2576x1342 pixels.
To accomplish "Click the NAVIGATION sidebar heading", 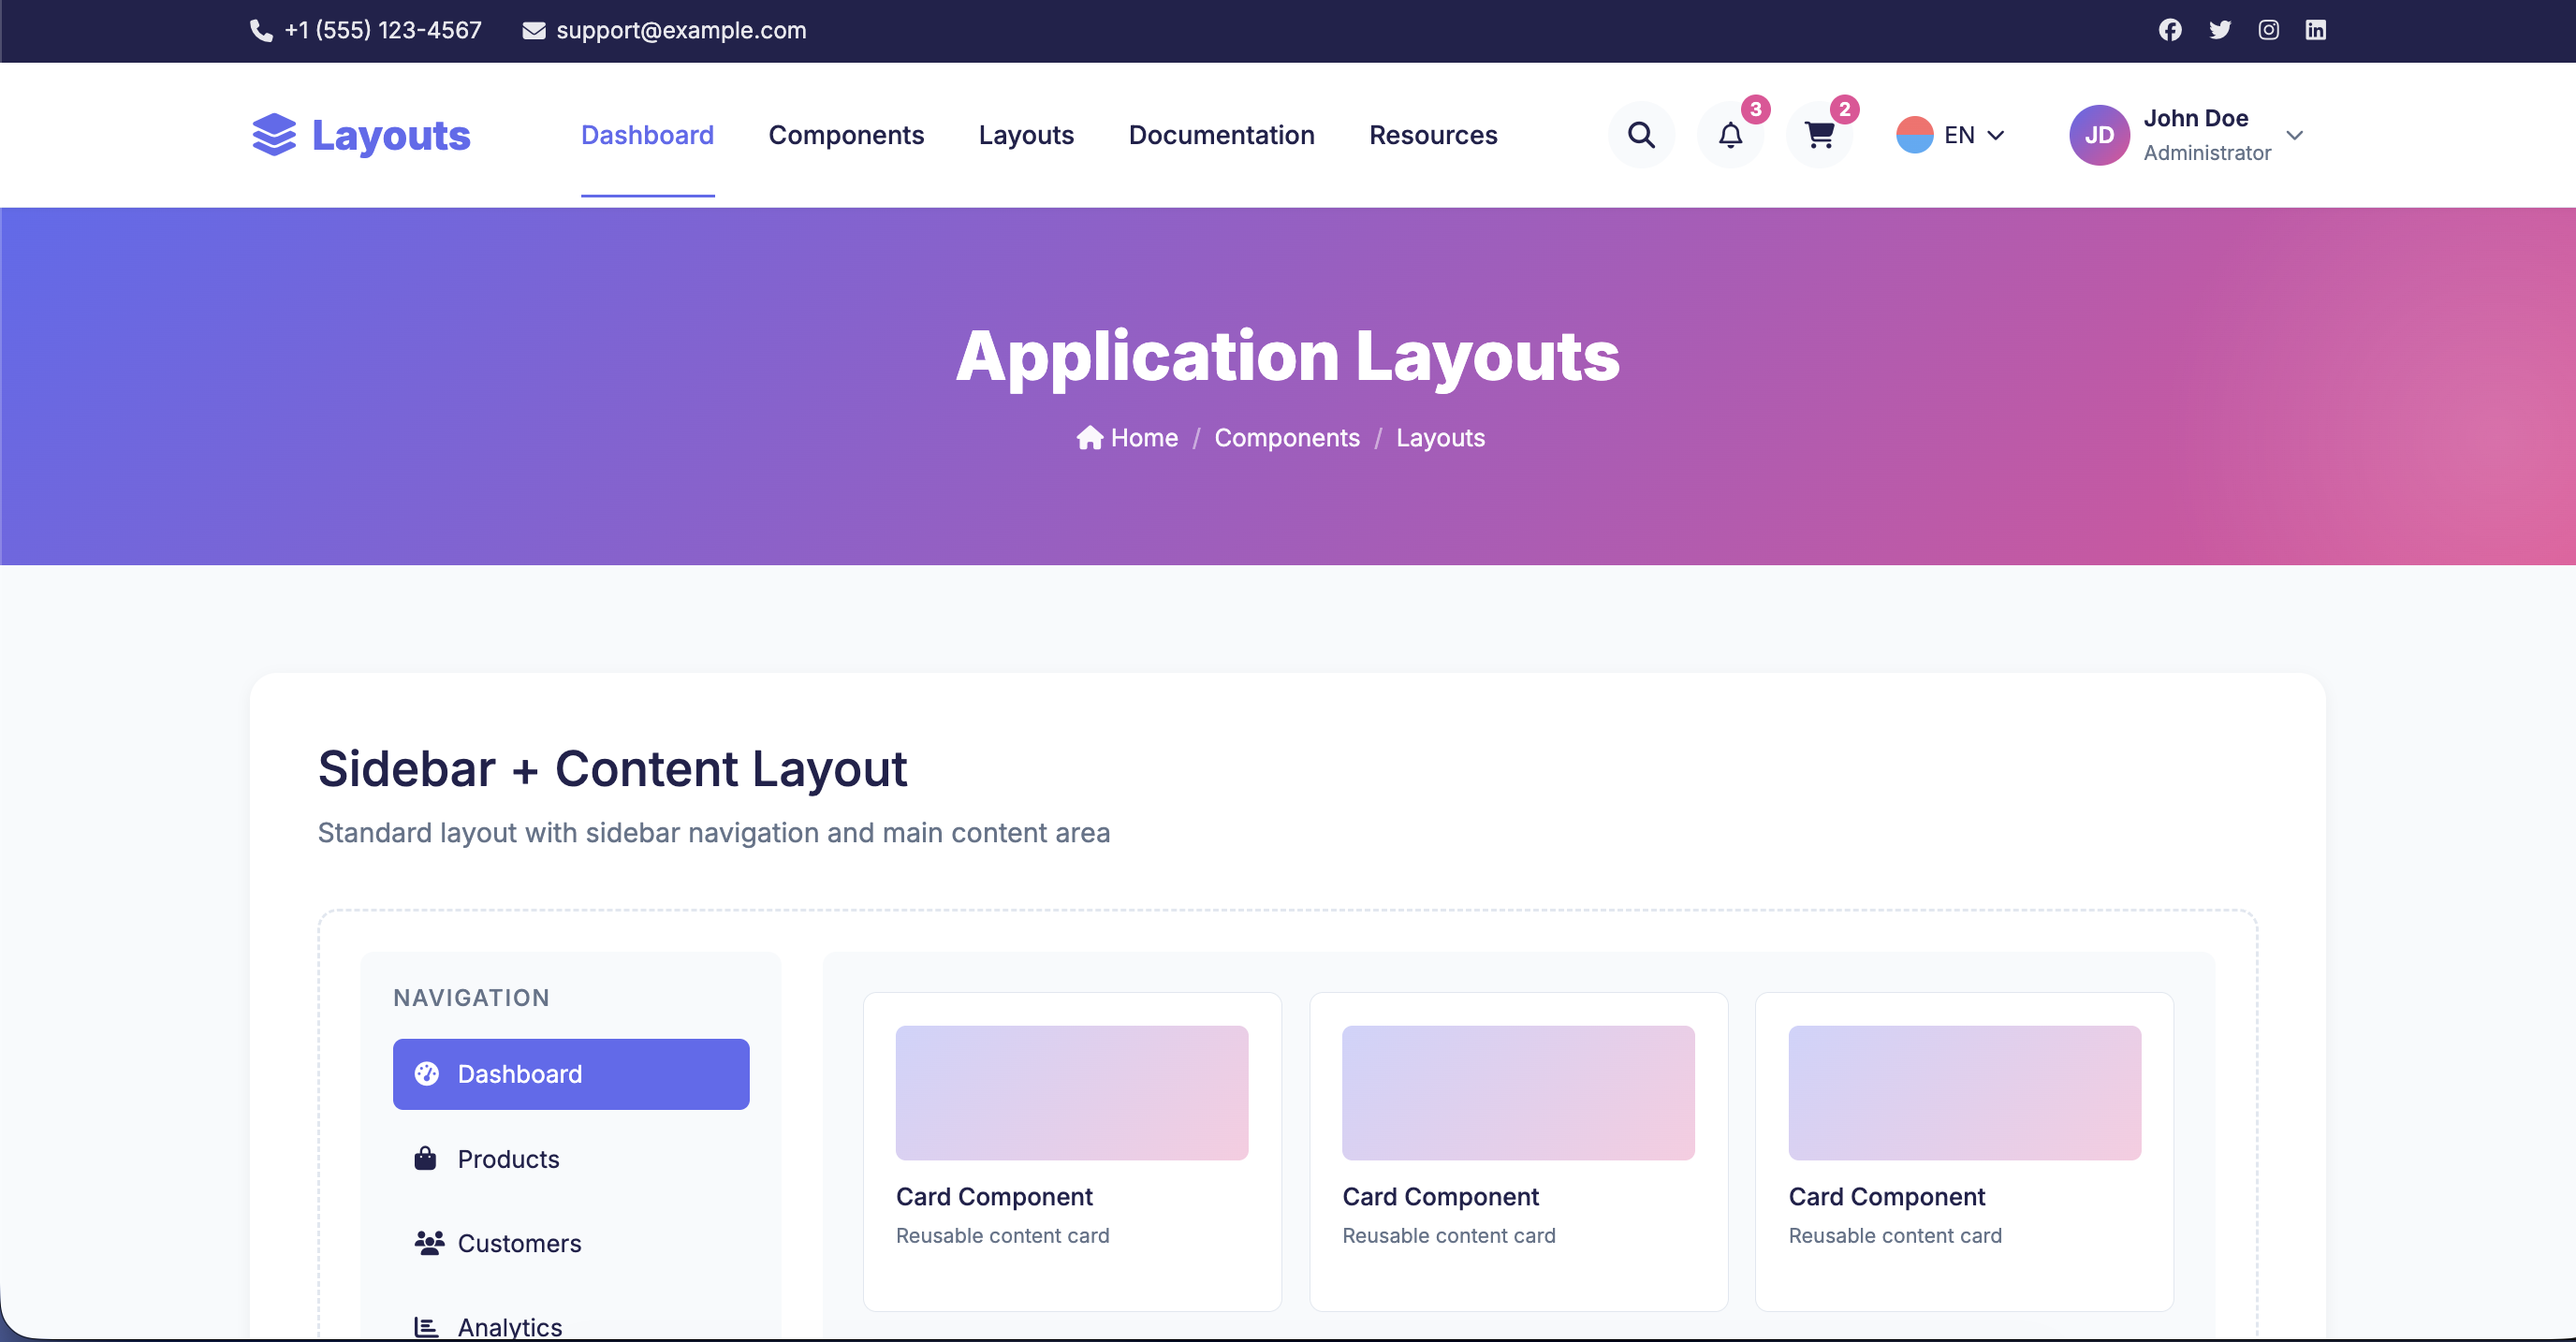I will [471, 998].
